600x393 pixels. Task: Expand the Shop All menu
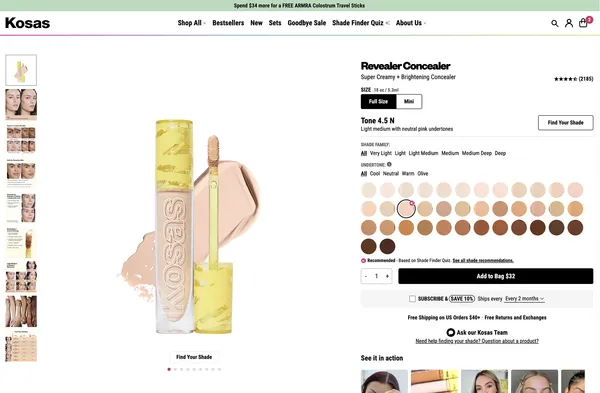(191, 23)
